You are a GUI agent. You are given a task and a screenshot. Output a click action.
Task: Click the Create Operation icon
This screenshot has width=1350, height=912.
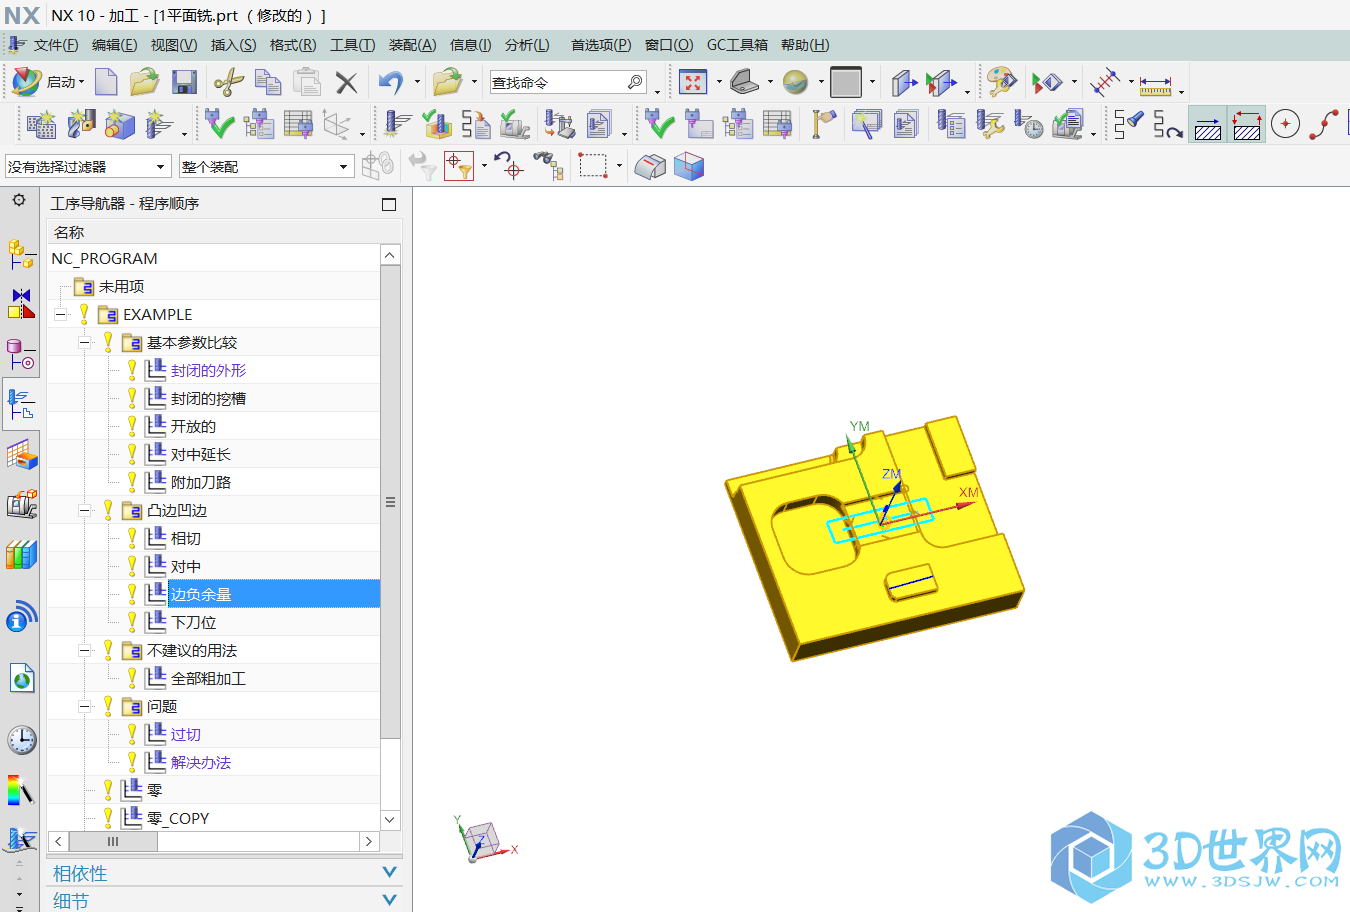[158, 124]
